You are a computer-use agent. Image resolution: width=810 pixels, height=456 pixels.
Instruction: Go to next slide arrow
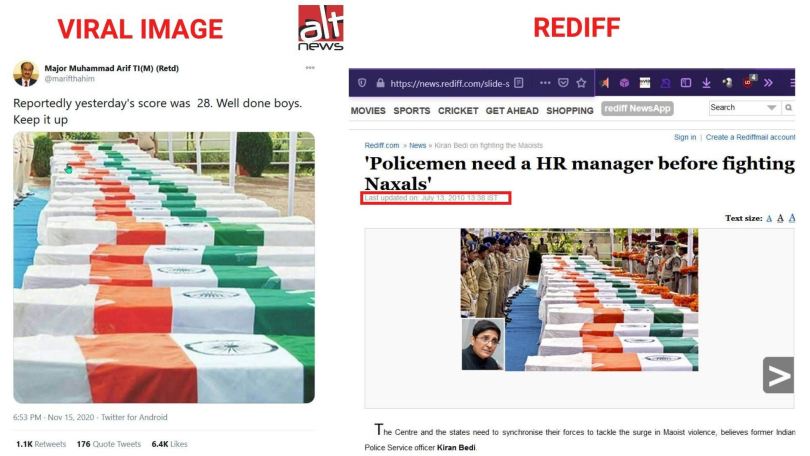pyautogui.click(x=778, y=375)
